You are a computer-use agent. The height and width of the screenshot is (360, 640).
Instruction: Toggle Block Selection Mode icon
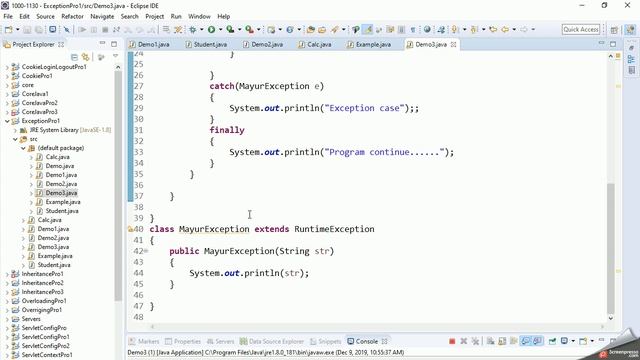tap(401, 29)
